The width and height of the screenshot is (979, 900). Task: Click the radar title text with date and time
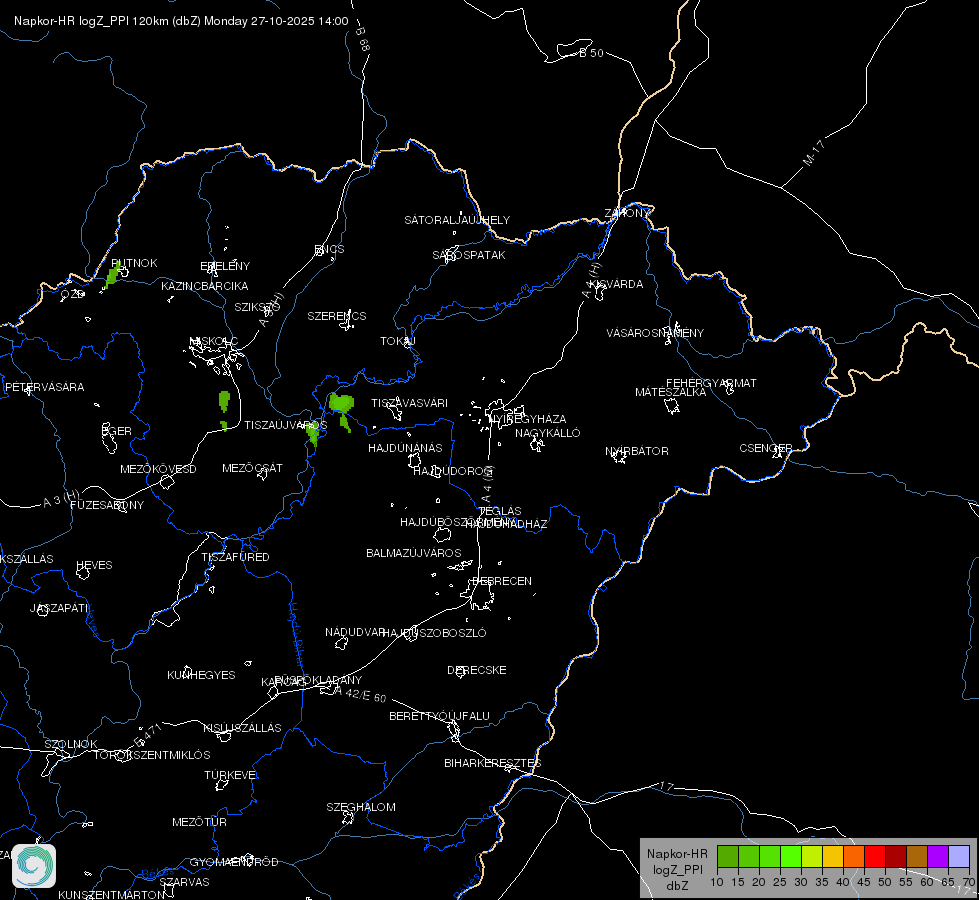point(181,21)
